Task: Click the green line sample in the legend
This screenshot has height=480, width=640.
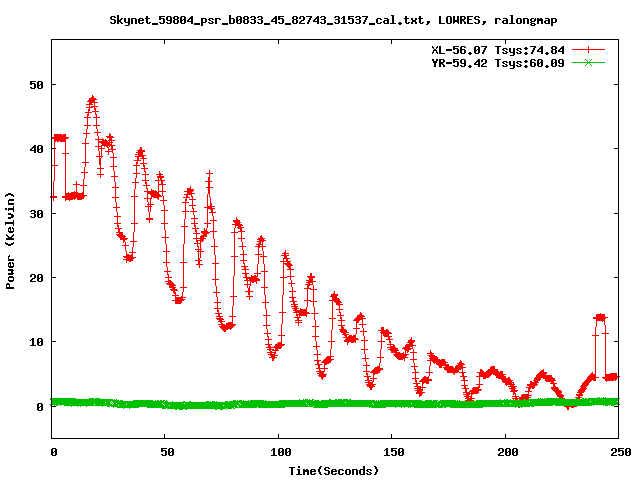Action: click(588, 63)
